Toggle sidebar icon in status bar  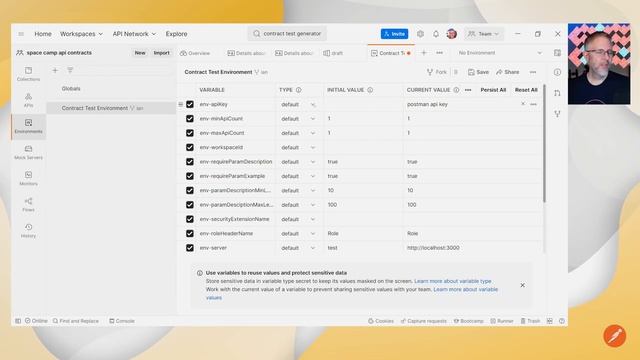click(x=18, y=321)
